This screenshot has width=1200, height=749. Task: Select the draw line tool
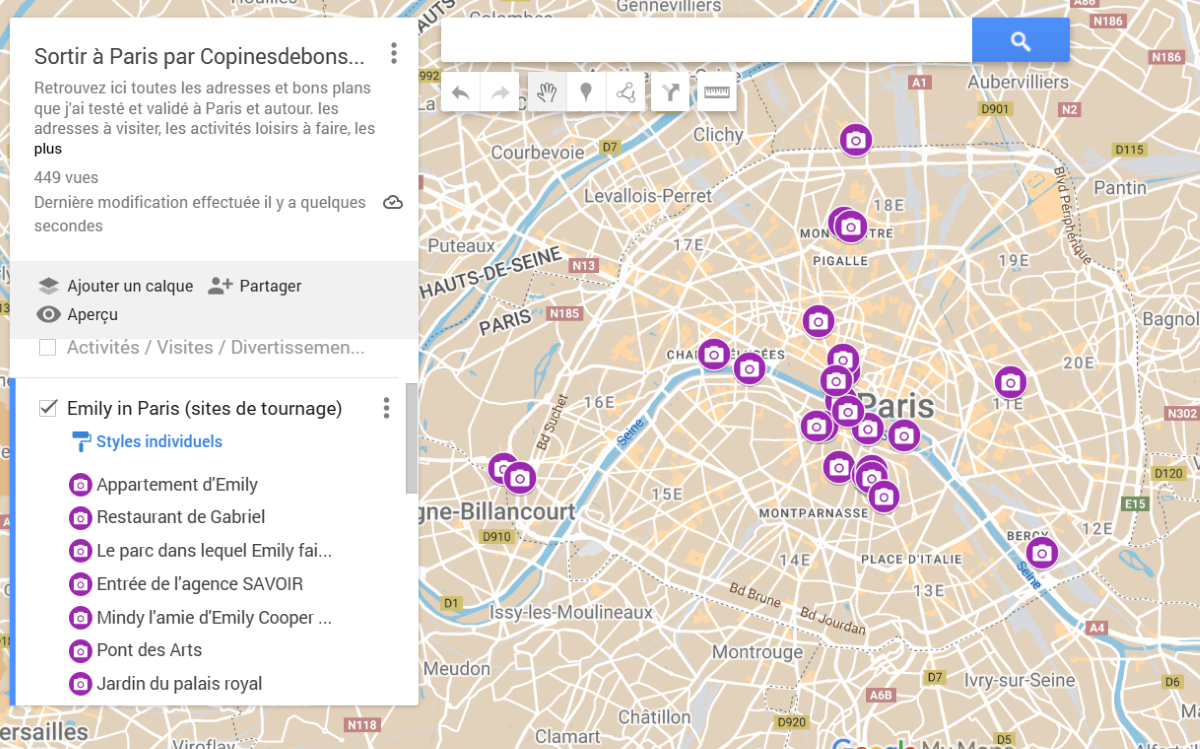click(626, 93)
